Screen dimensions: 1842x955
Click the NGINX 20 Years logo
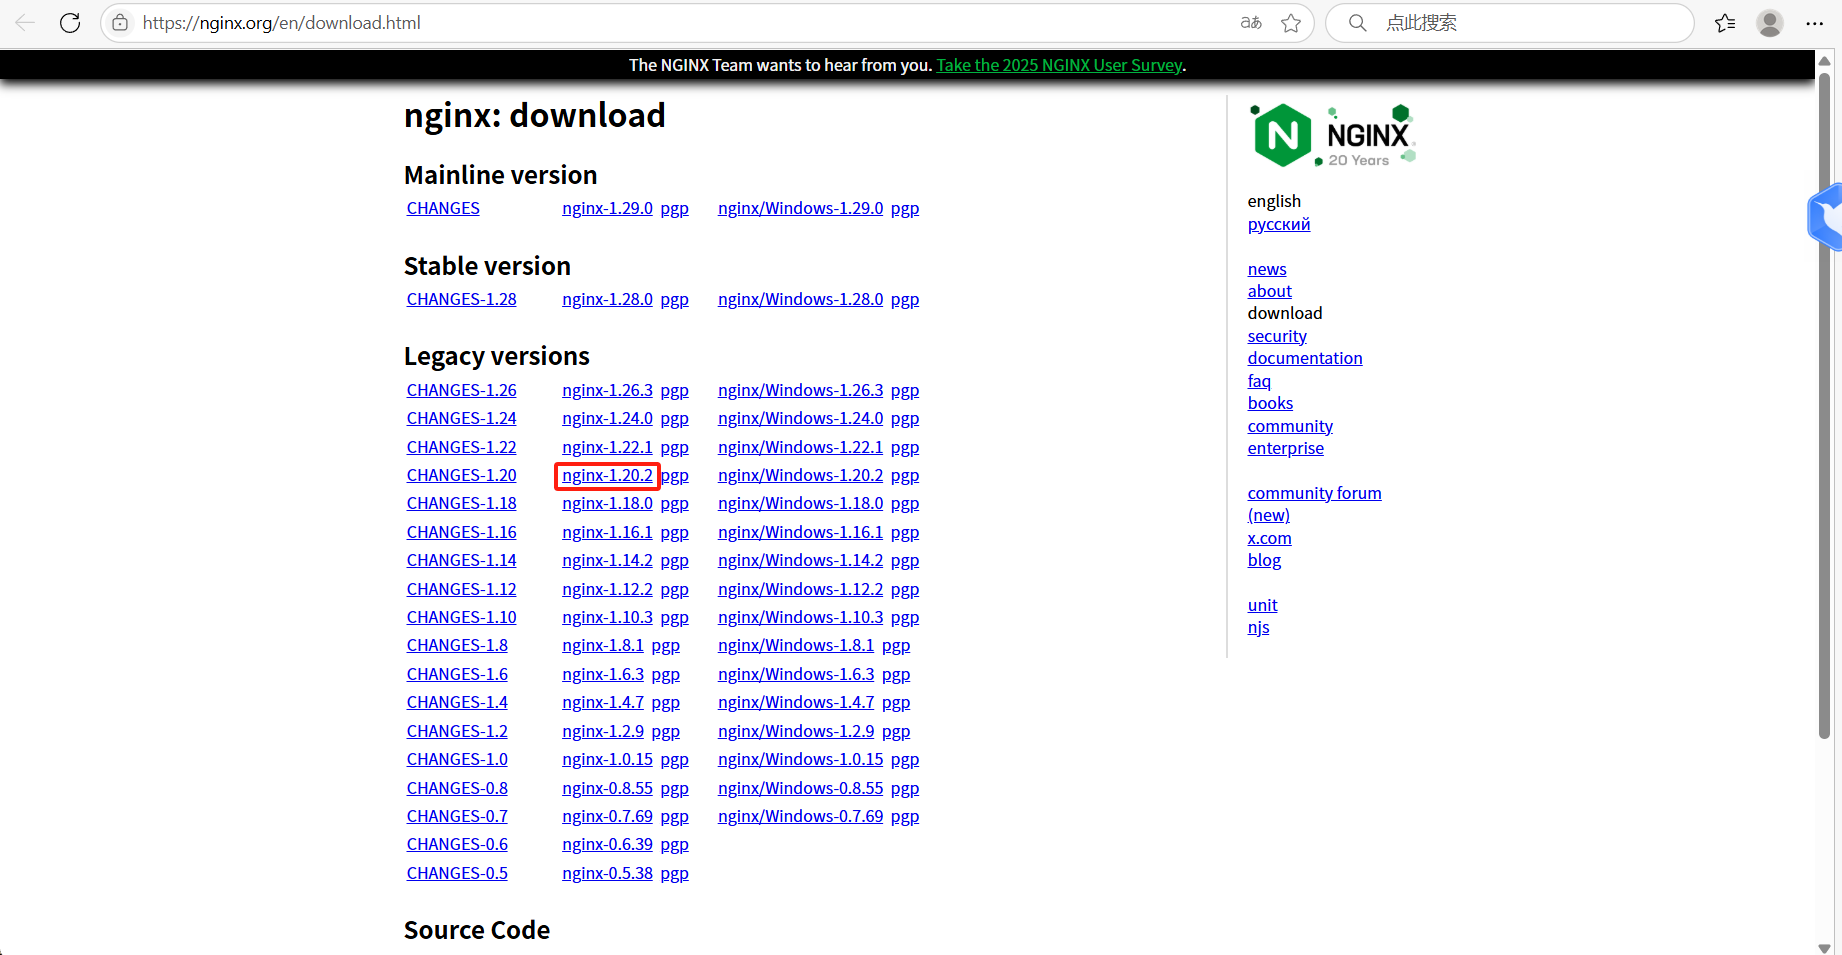pyautogui.click(x=1333, y=135)
